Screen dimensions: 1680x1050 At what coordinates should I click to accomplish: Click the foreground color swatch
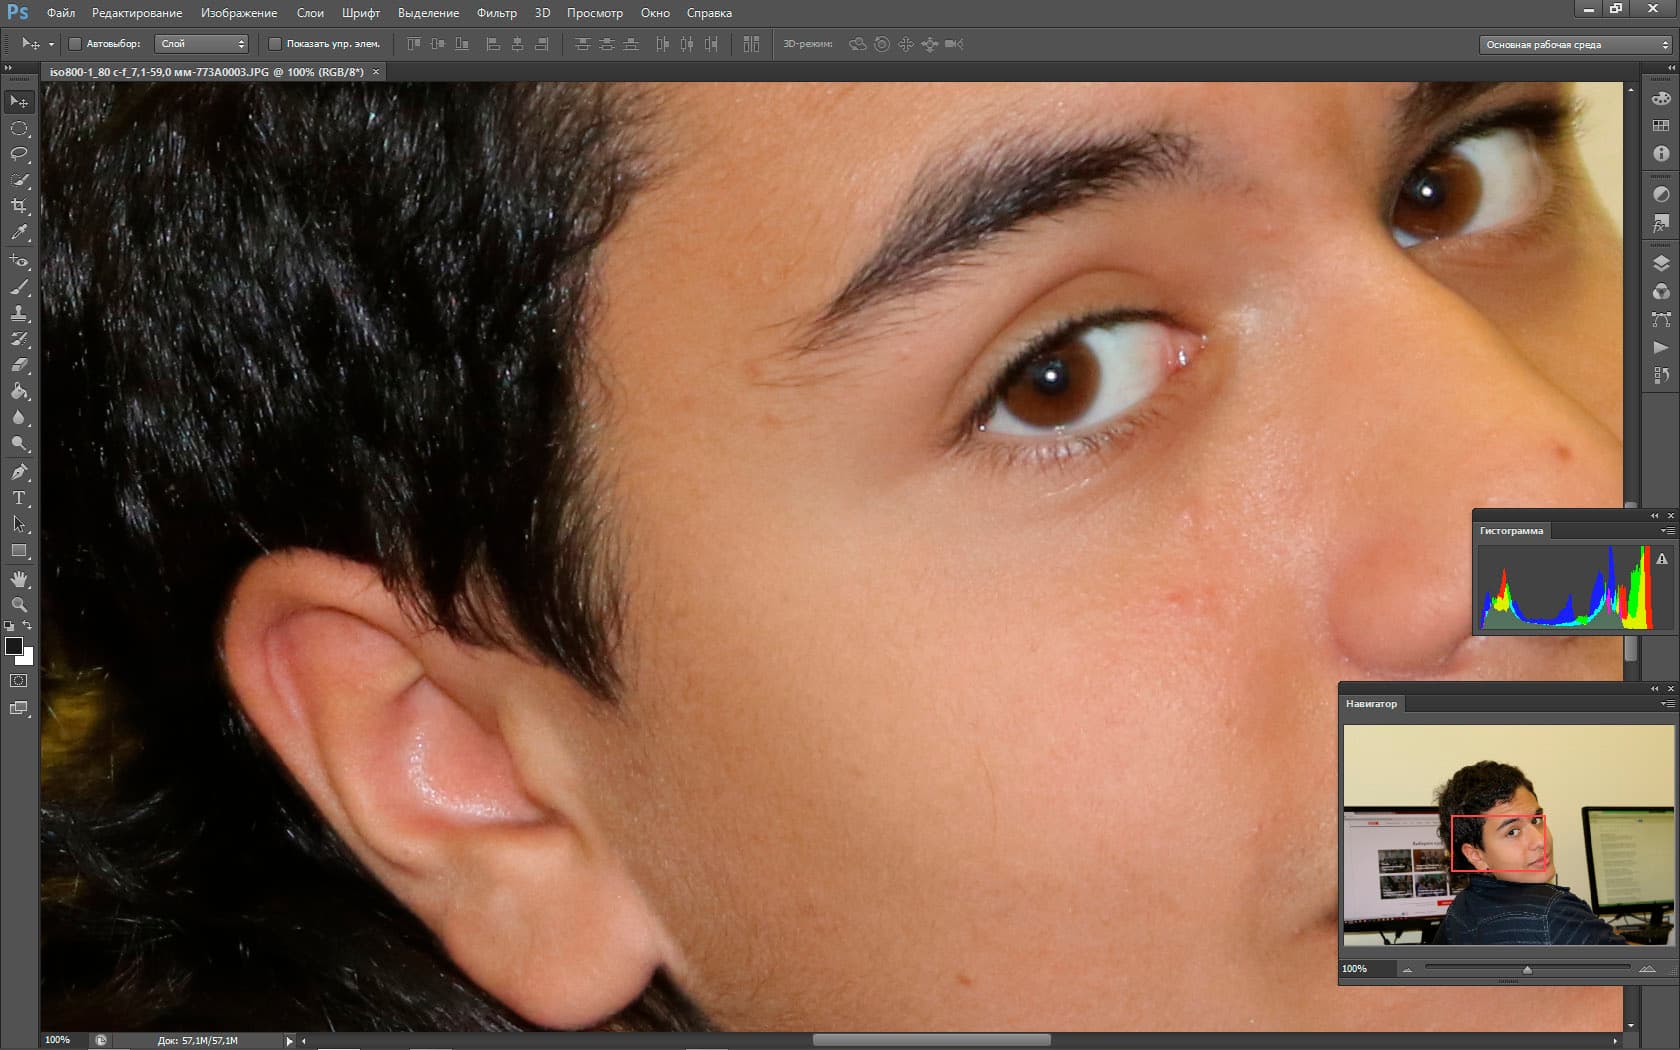click(14, 647)
